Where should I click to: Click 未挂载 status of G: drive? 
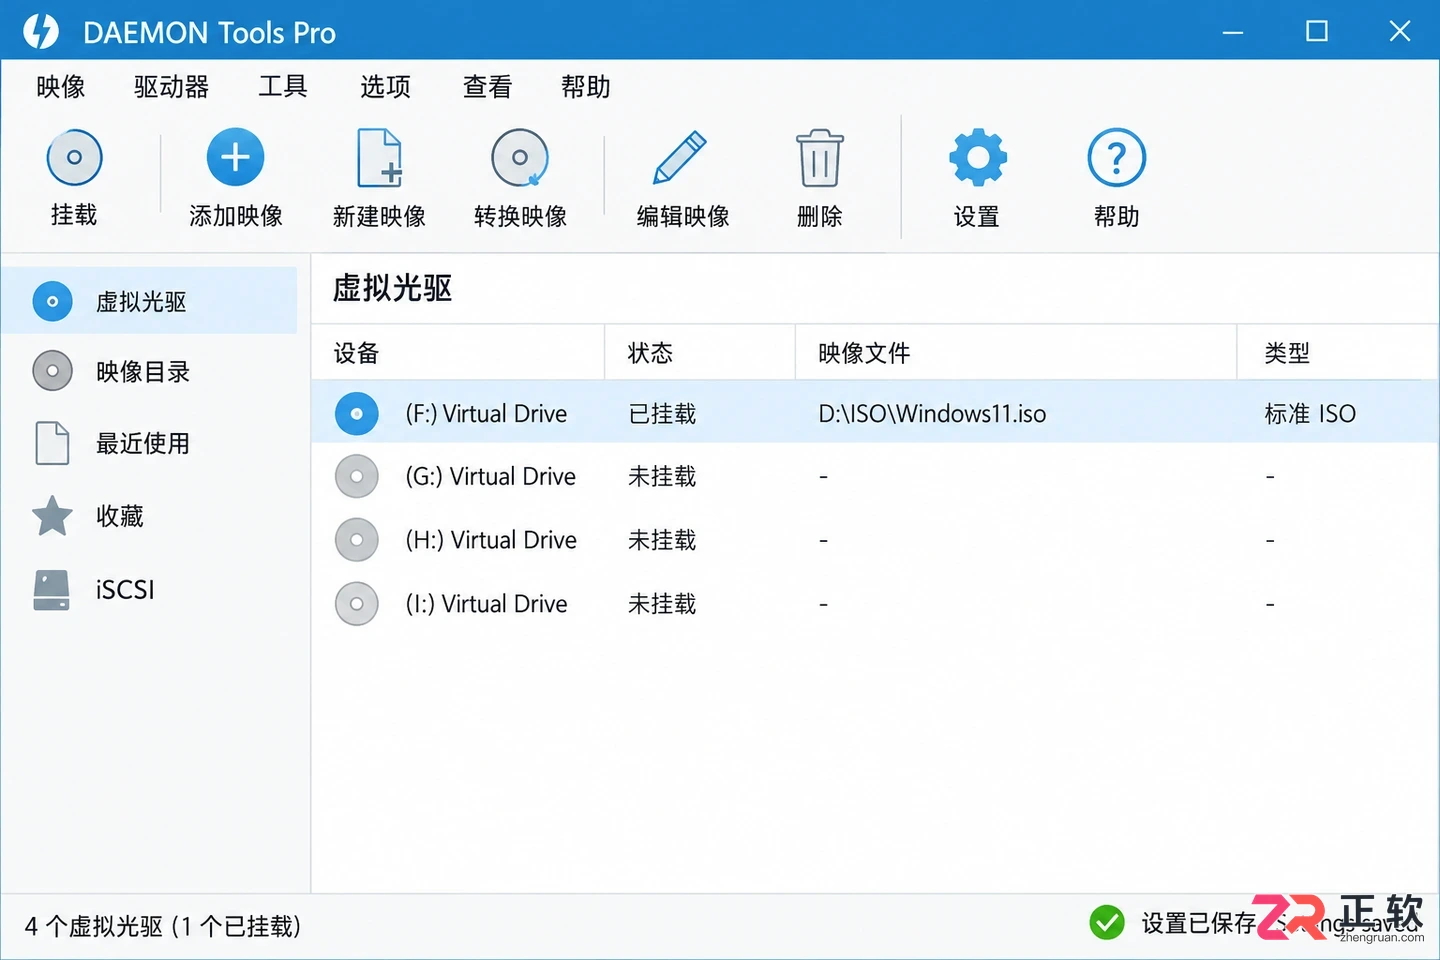tap(662, 477)
